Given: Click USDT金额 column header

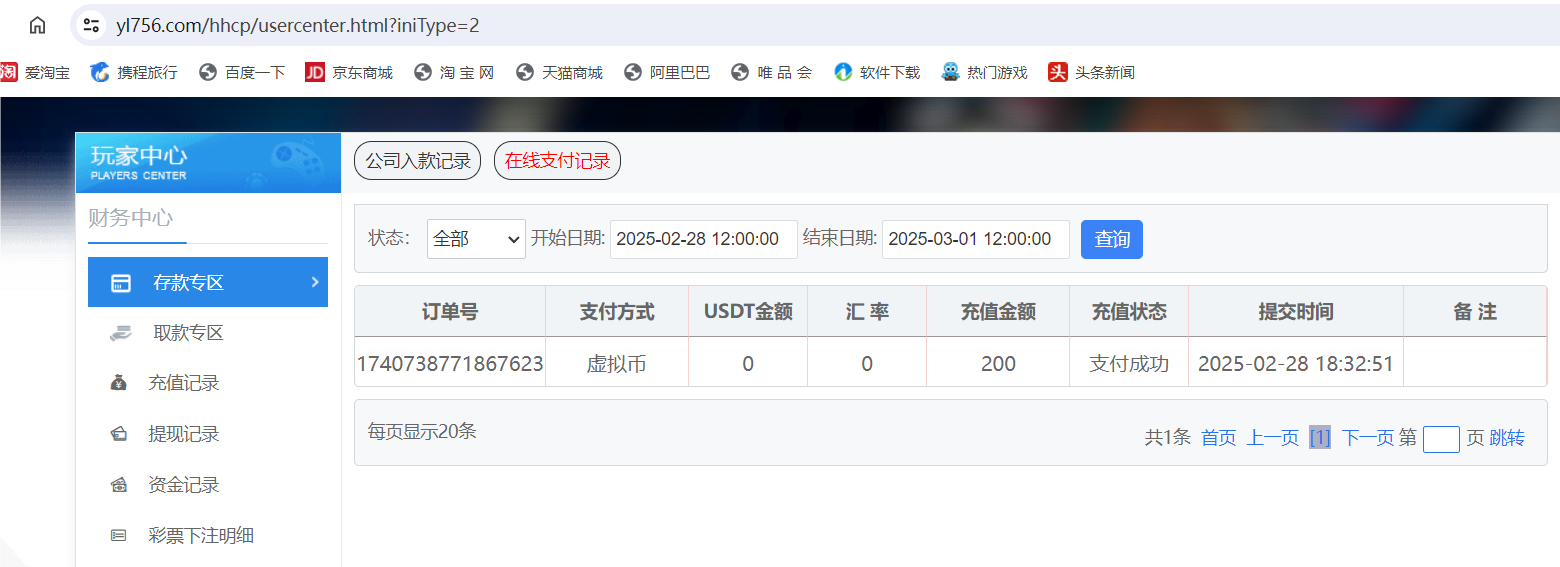Looking at the screenshot, I should click(x=748, y=311).
